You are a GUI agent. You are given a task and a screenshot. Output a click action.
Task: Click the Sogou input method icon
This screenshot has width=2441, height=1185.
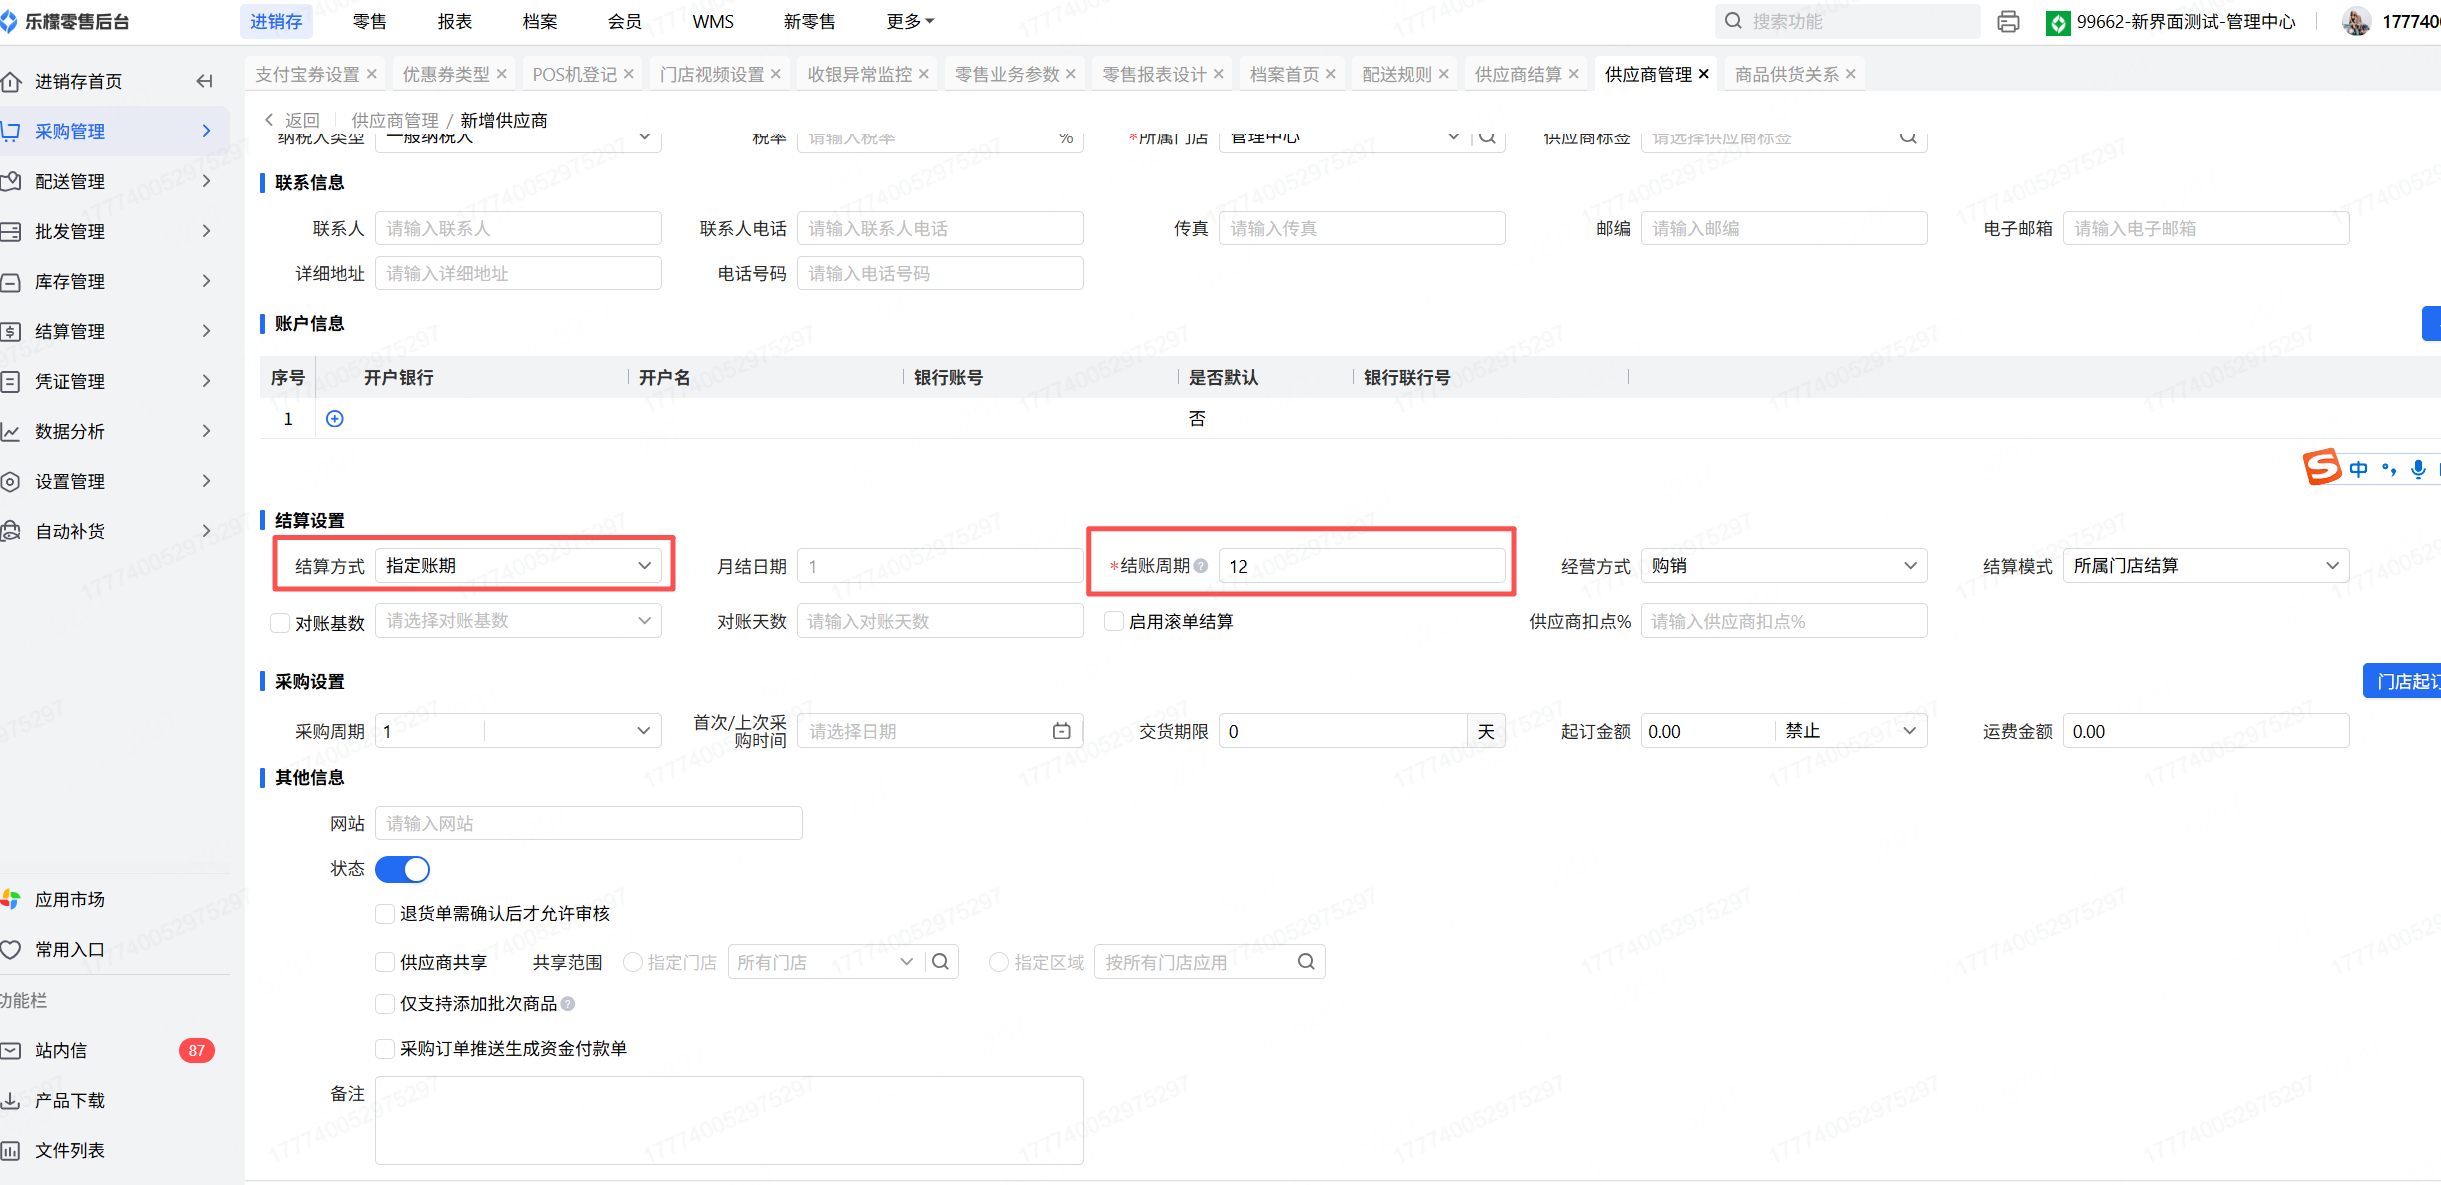2322,467
